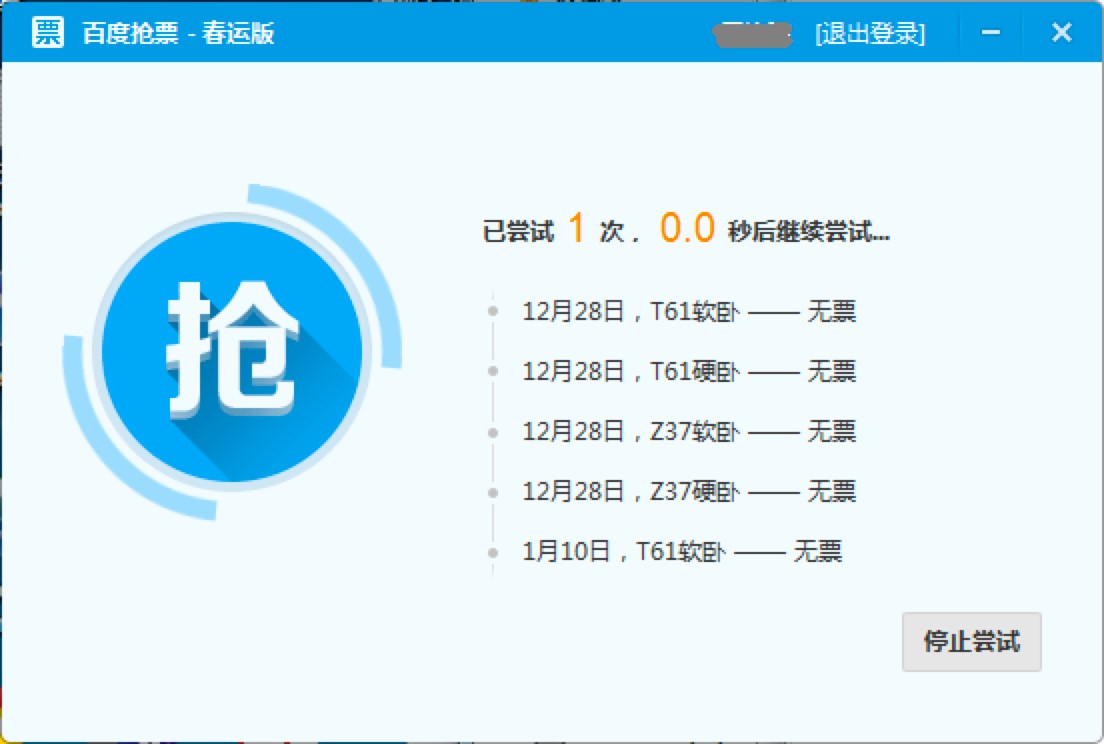Click the blurred username in title bar
1104x744 pixels.
click(x=753, y=34)
